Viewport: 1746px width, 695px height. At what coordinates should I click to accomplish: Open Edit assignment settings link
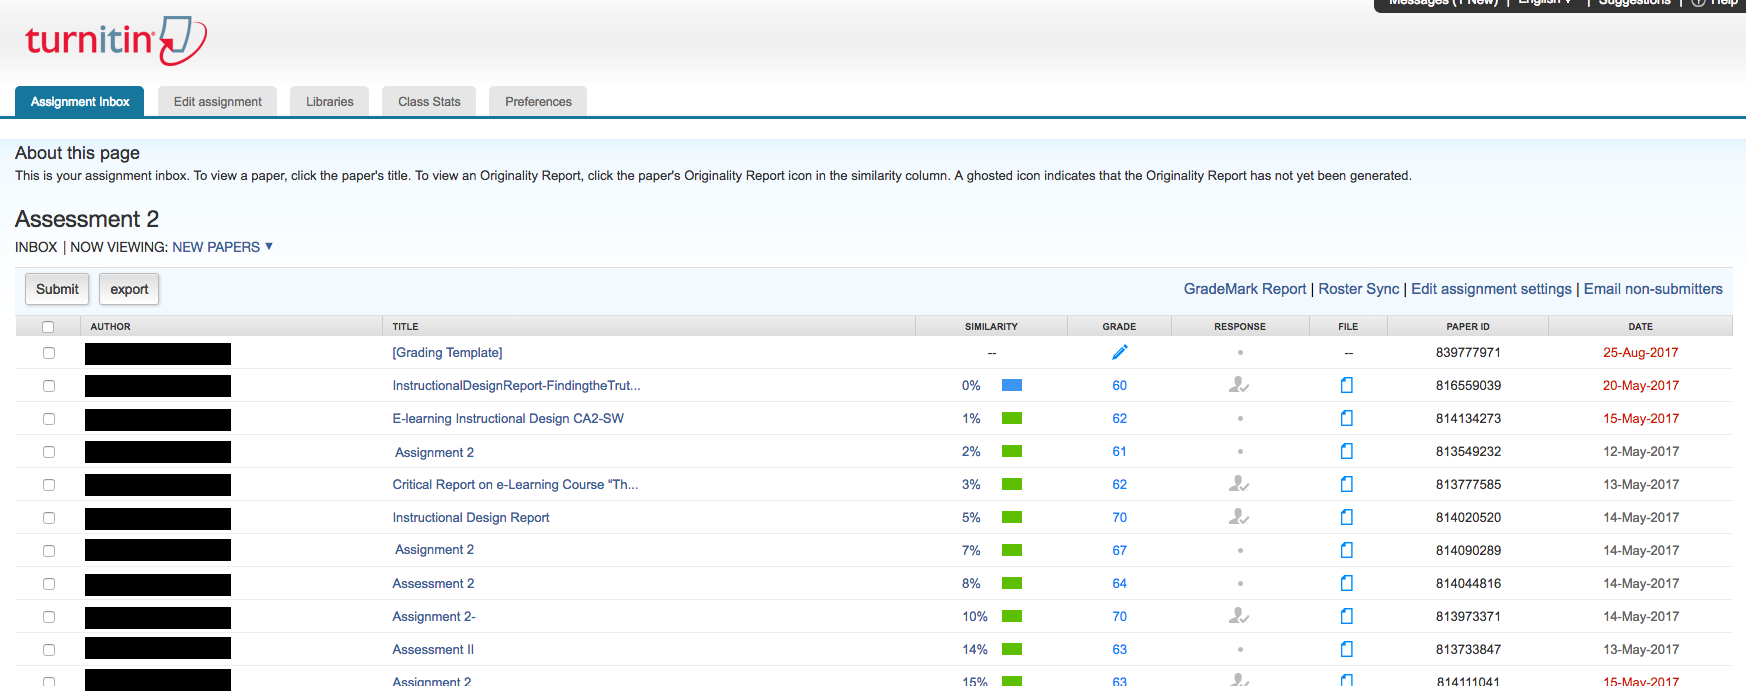click(1491, 289)
